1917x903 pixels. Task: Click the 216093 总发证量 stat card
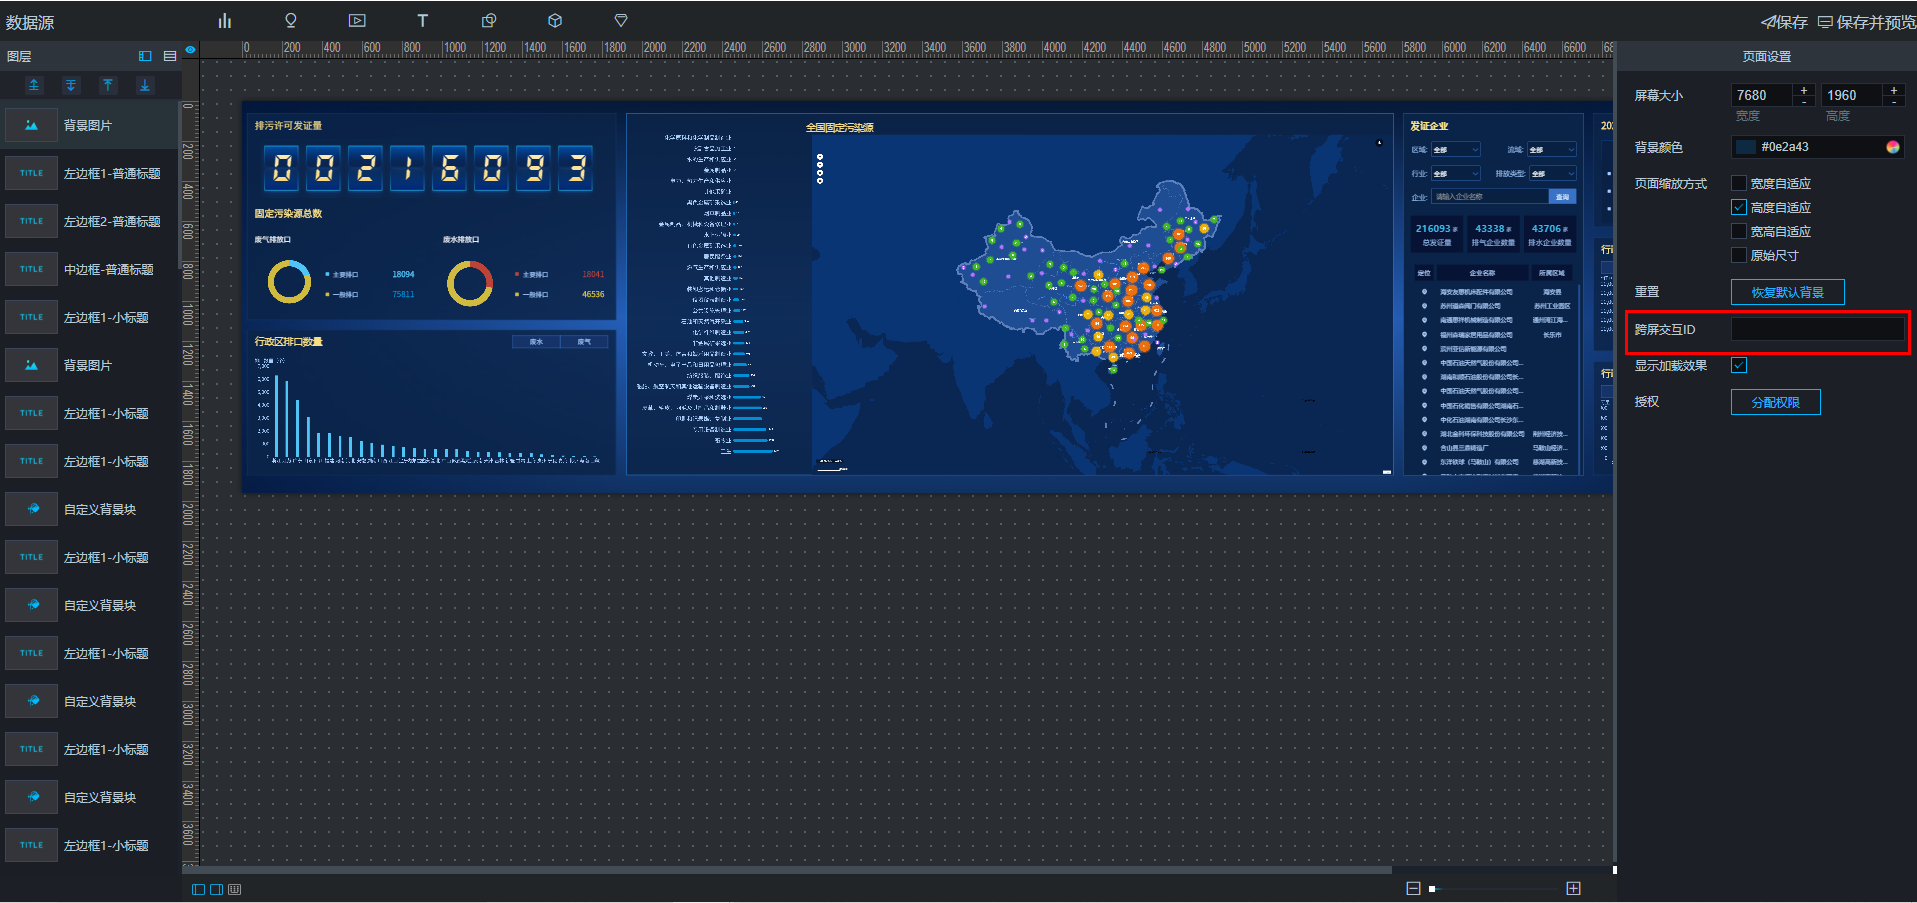pyautogui.click(x=1437, y=234)
